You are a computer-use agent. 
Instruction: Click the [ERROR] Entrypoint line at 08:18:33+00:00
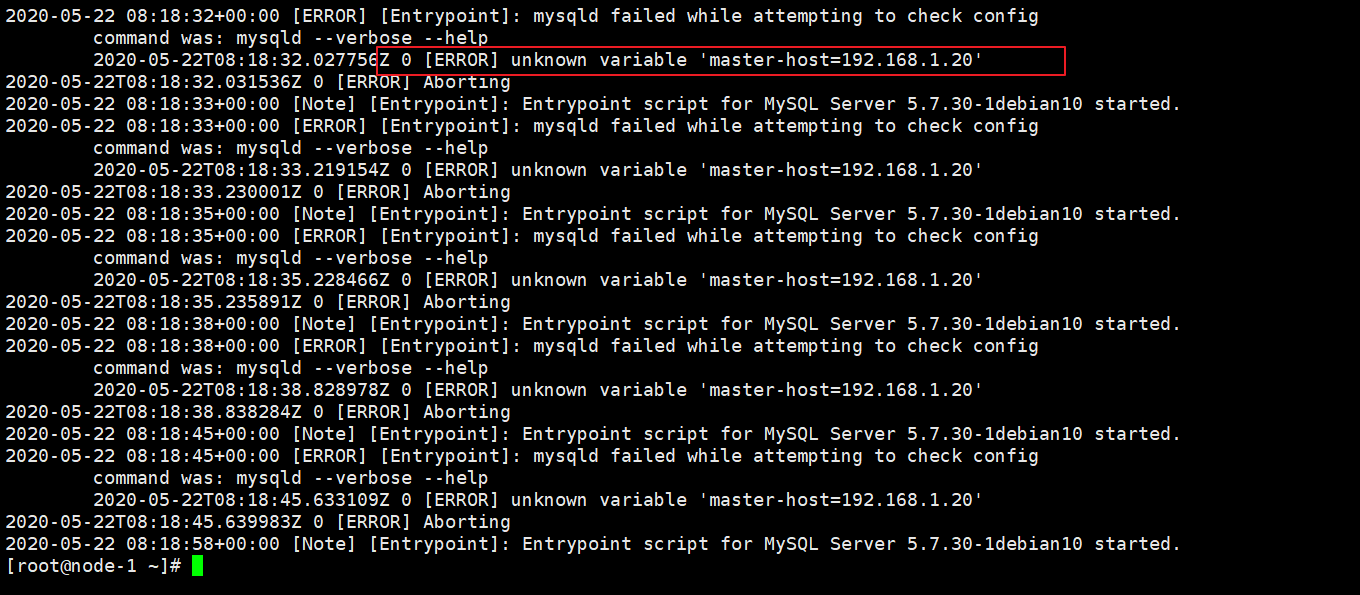(522, 126)
